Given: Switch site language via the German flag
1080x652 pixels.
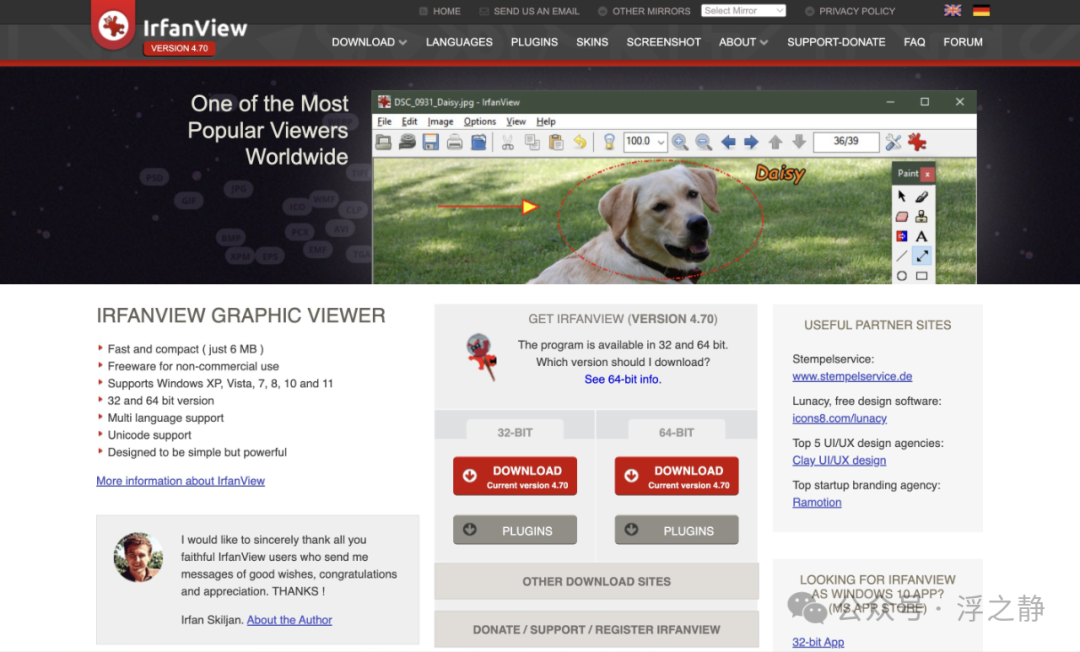Looking at the screenshot, I should pos(982,10).
